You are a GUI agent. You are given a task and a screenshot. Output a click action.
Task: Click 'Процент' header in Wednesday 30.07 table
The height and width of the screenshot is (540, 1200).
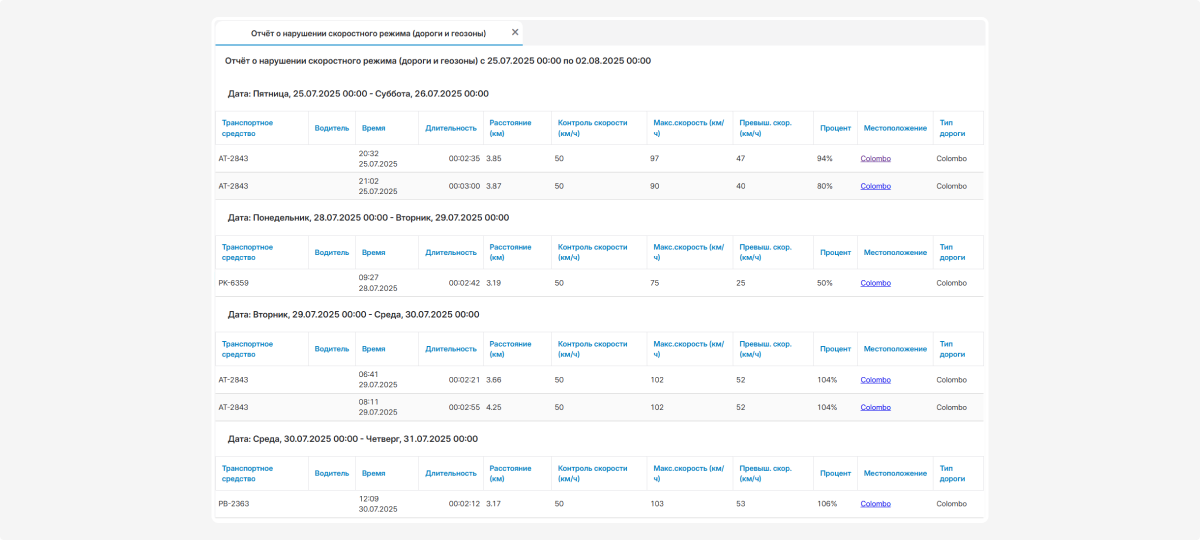click(x=835, y=473)
